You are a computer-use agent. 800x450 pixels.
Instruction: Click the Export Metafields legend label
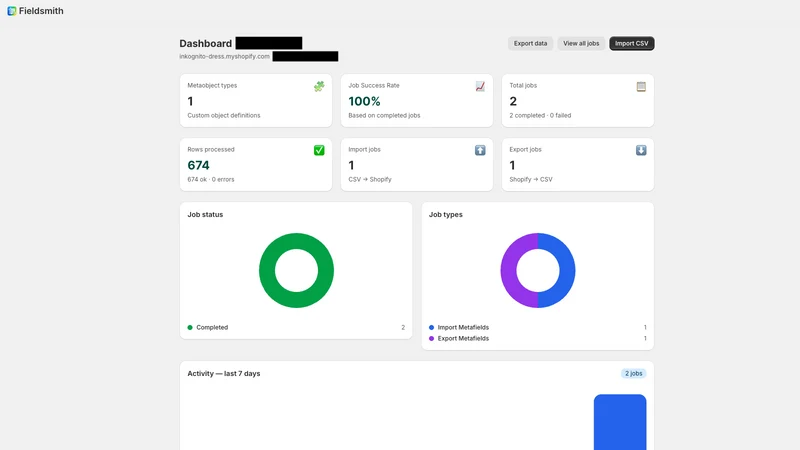coord(463,338)
